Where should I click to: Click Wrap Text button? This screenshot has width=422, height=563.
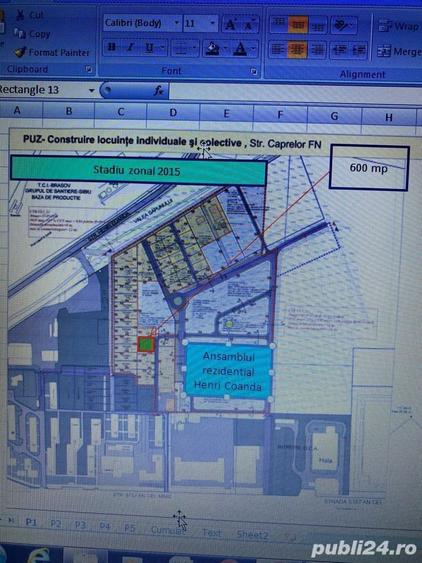(399, 27)
